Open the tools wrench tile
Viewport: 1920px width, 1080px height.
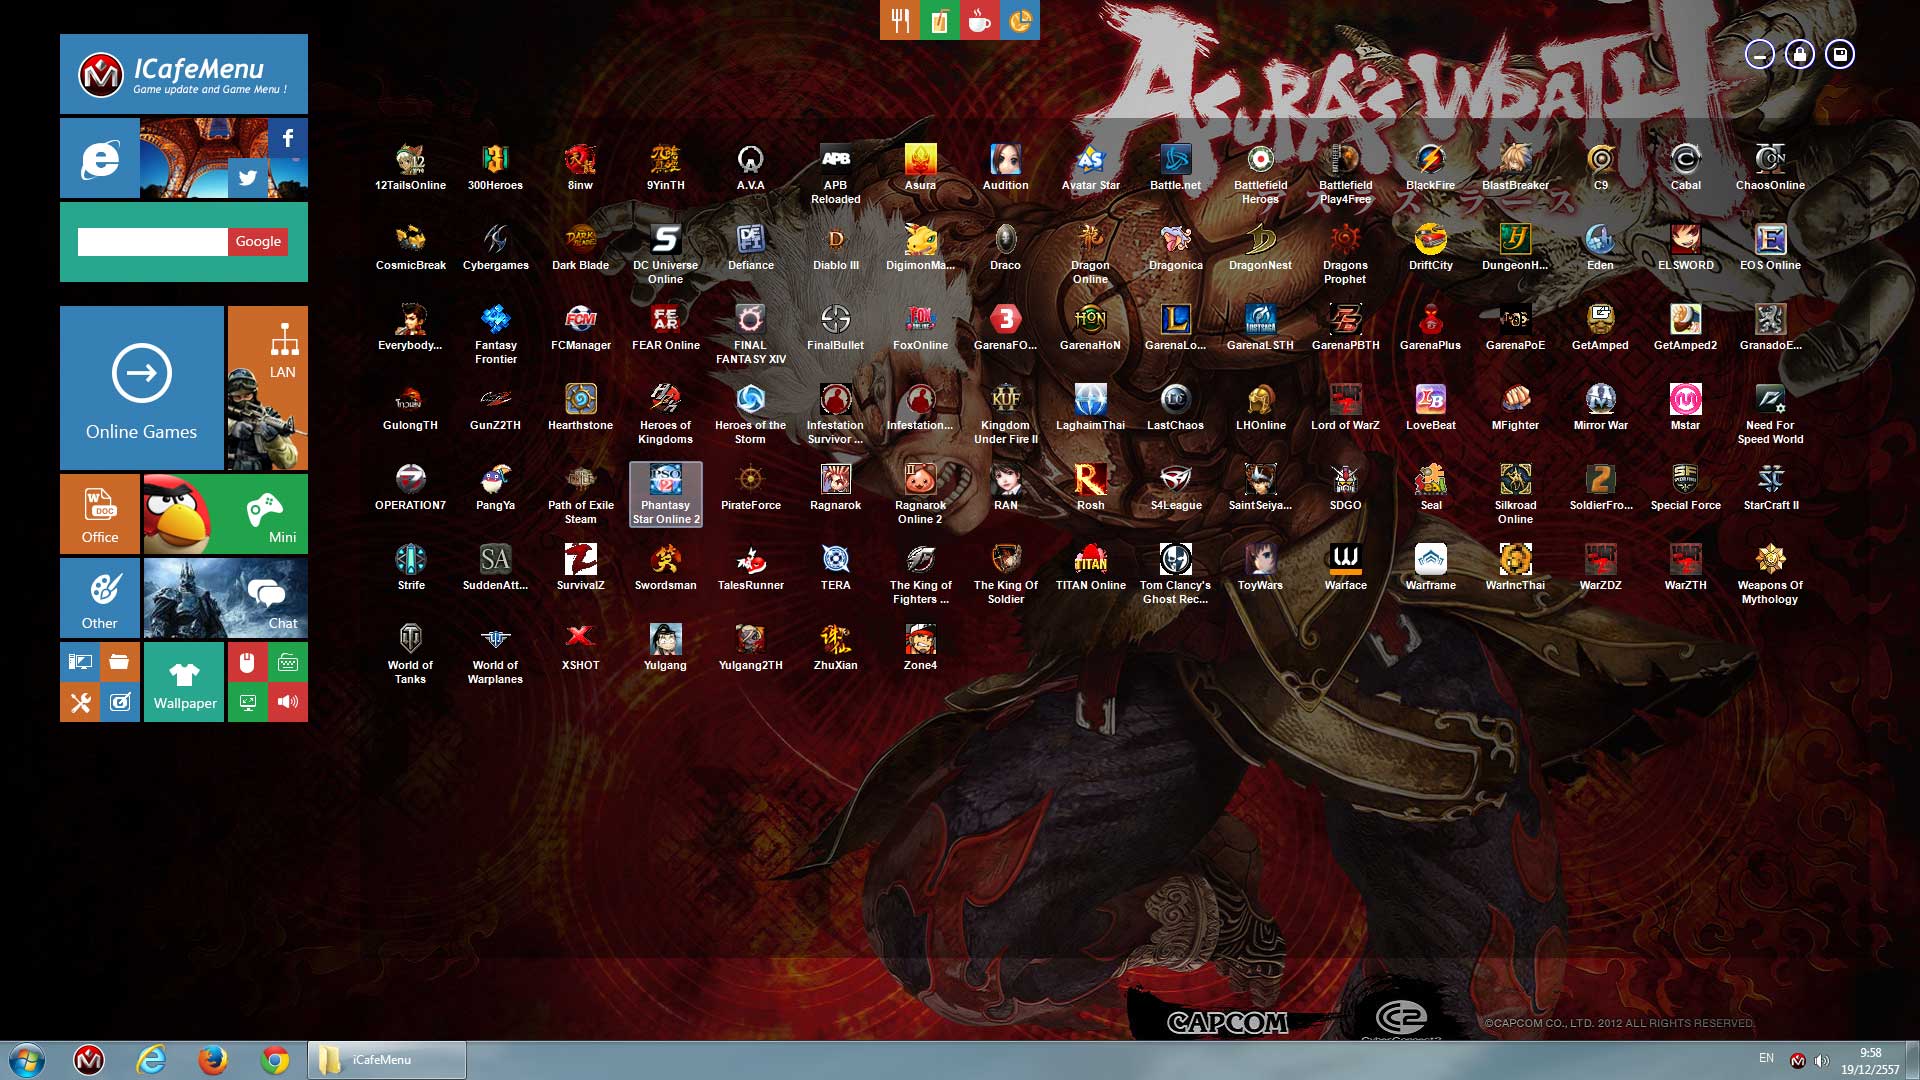coord(80,702)
